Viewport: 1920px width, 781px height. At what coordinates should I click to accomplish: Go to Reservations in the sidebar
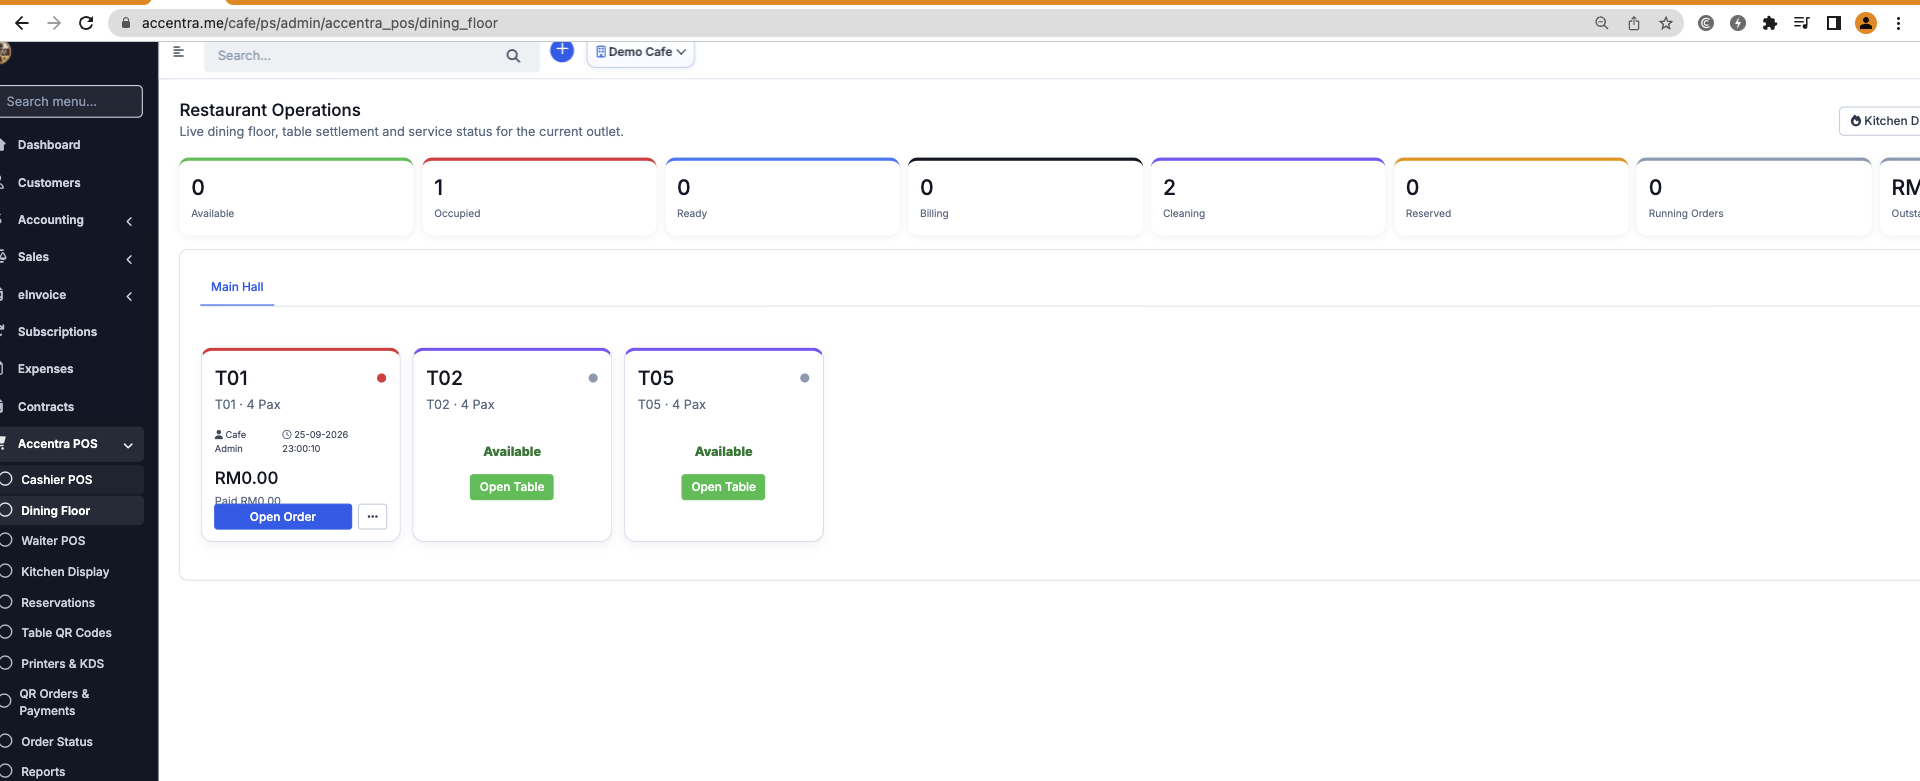click(x=58, y=603)
